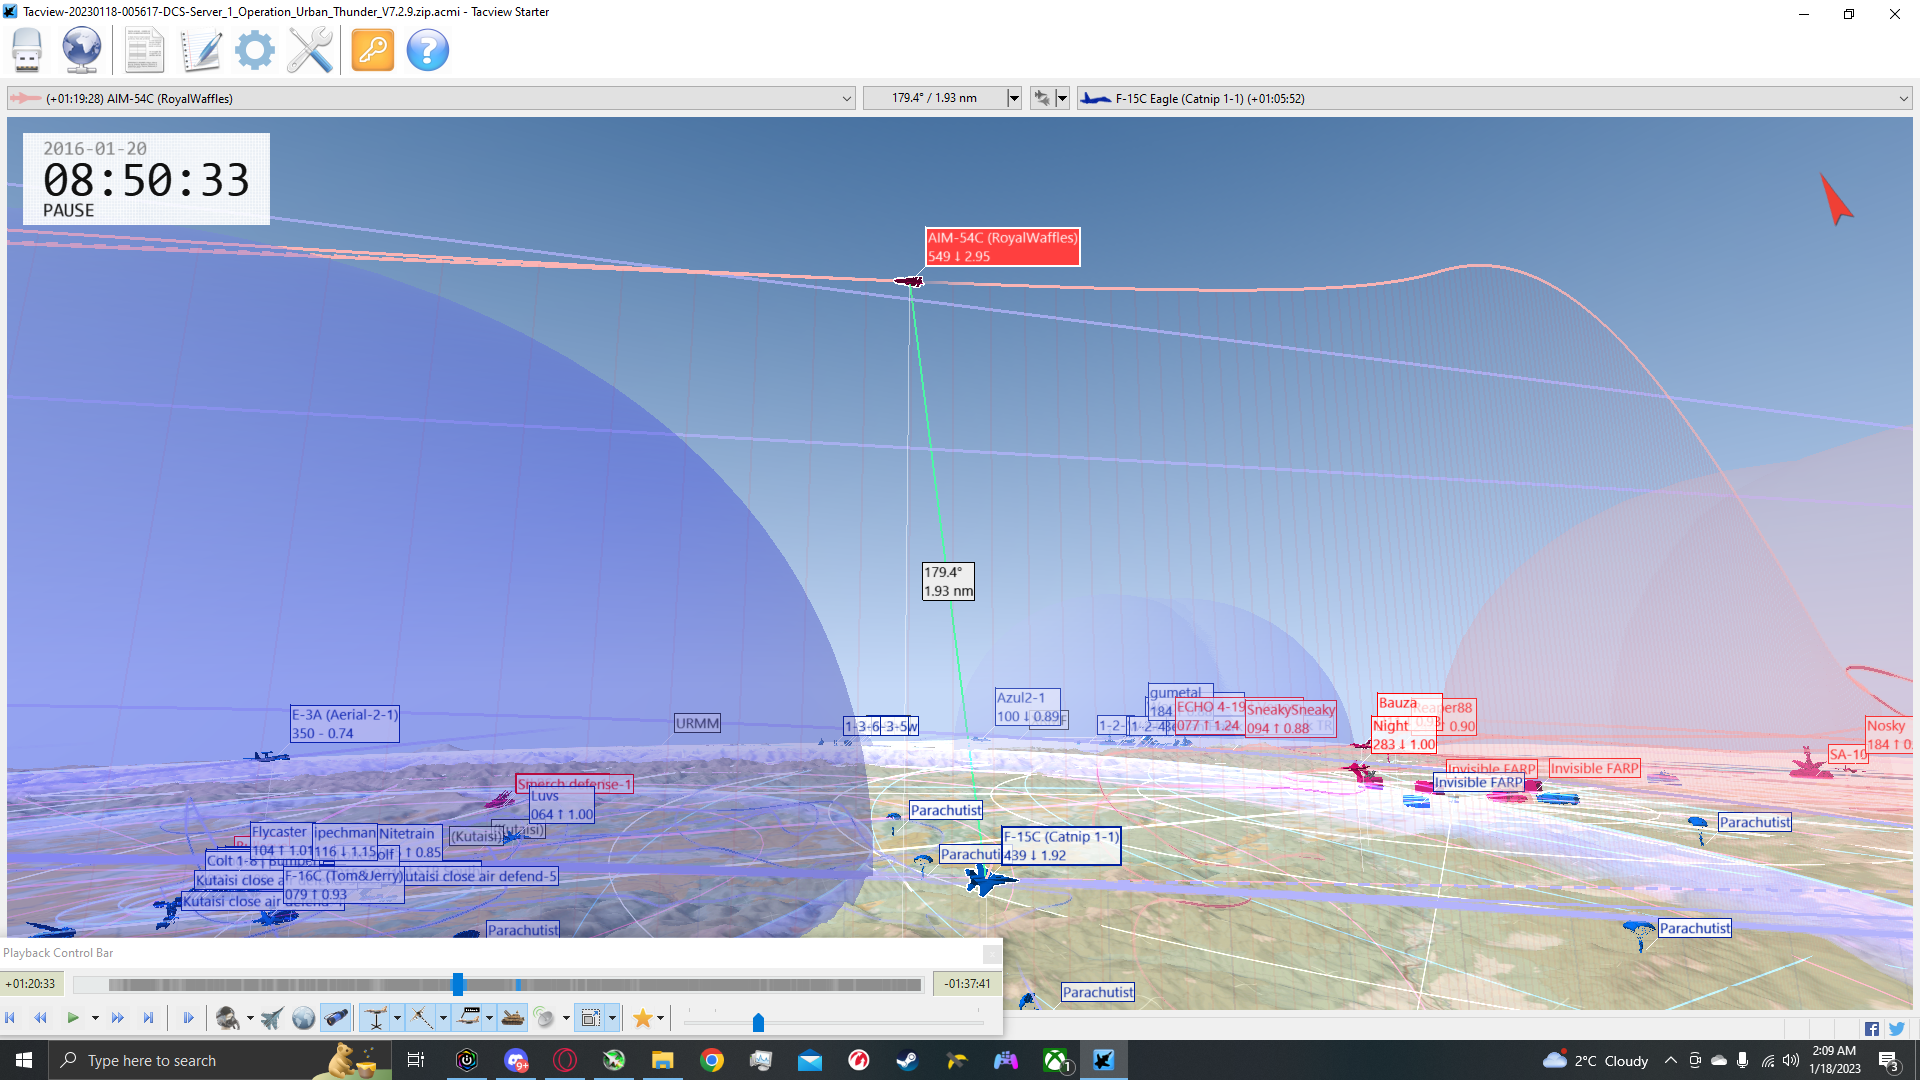Expand the star bookmarks dropdown arrow
The width and height of the screenshot is (1920, 1080).
(x=660, y=1018)
